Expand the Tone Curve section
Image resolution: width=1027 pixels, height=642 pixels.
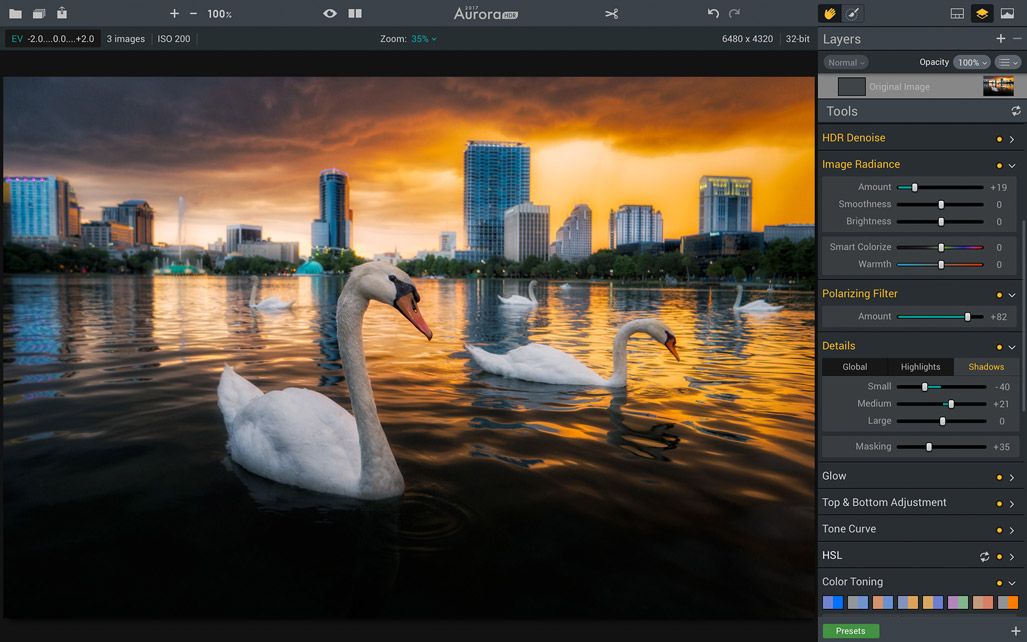1012,530
